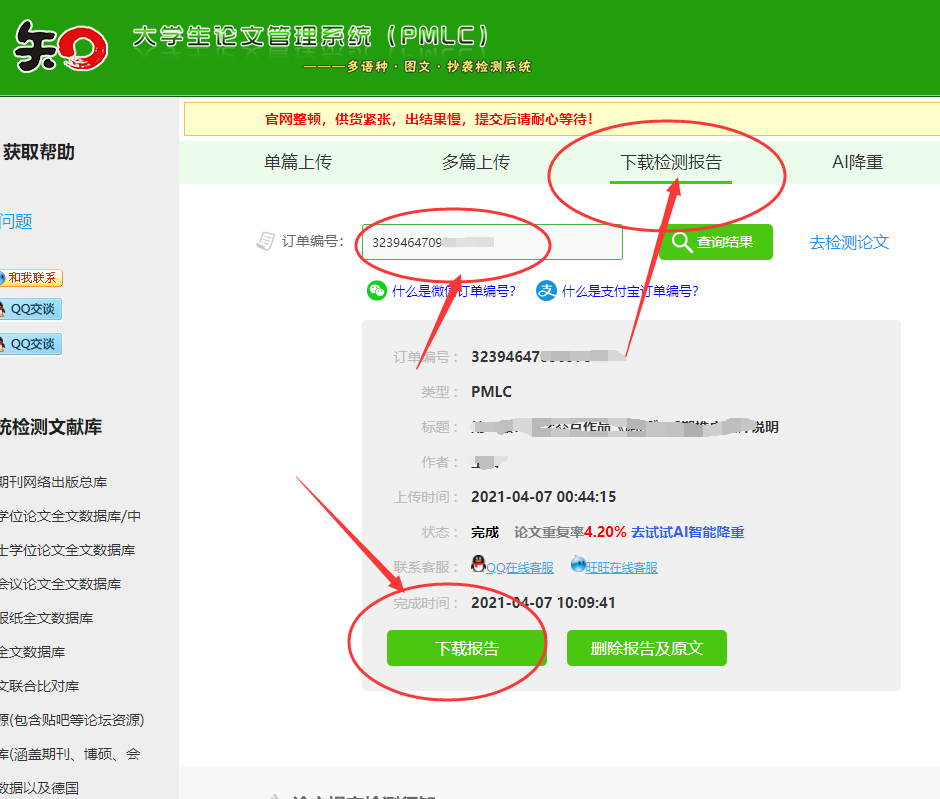The image size is (940, 799).
Task: Click the WeChat order number icon
Action: [376, 291]
